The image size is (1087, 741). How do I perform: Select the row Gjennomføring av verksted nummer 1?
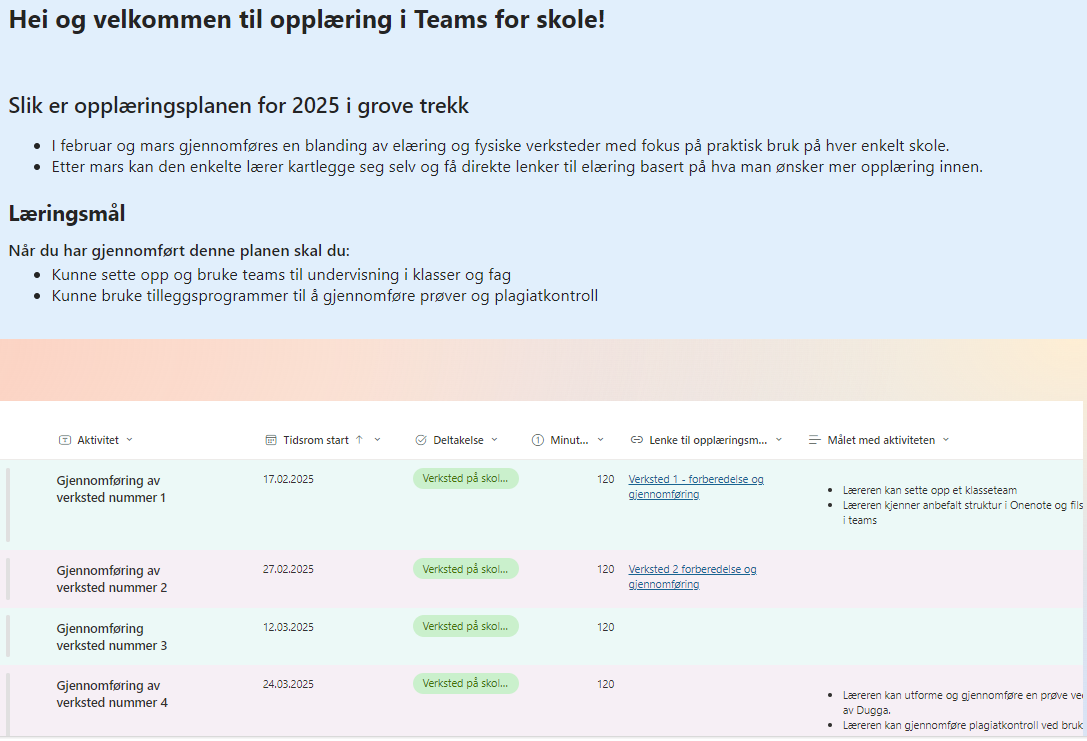click(x=111, y=489)
